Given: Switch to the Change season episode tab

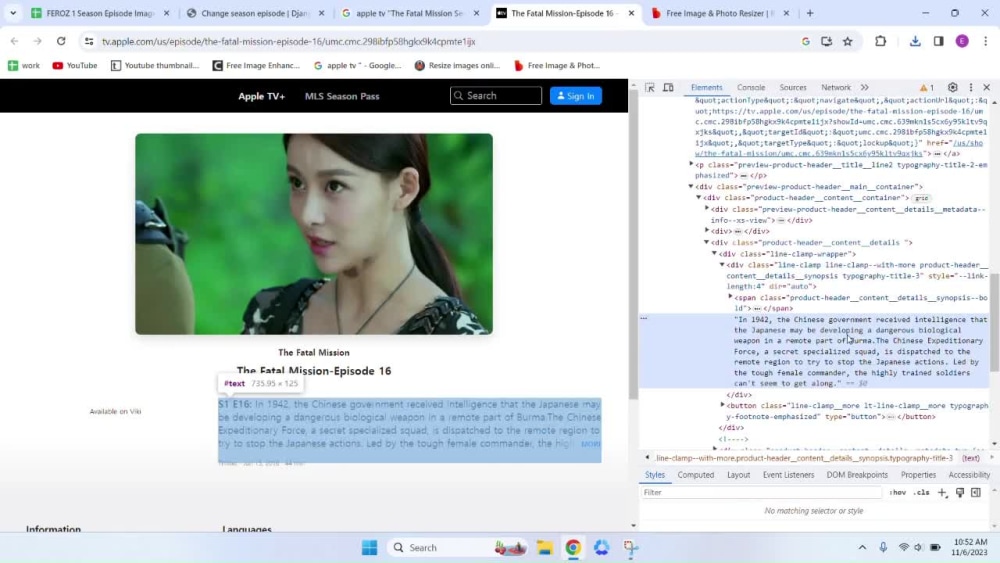Looking at the screenshot, I should click(254, 13).
